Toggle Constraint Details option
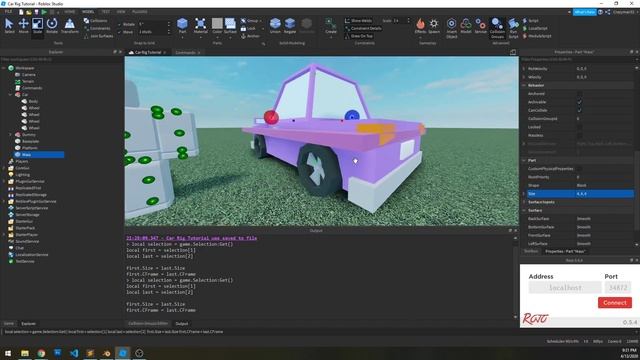The height and width of the screenshot is (360, 640). coord(363,28)
